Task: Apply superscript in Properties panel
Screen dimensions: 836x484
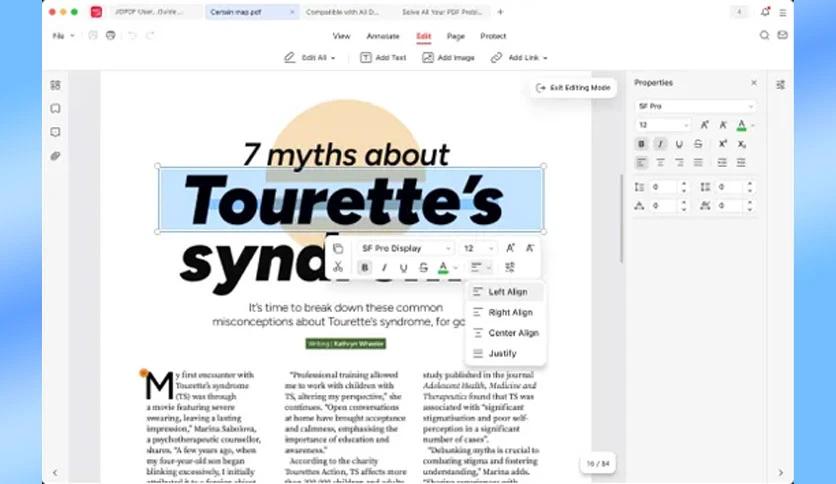Action: click(x=722, y=144)
